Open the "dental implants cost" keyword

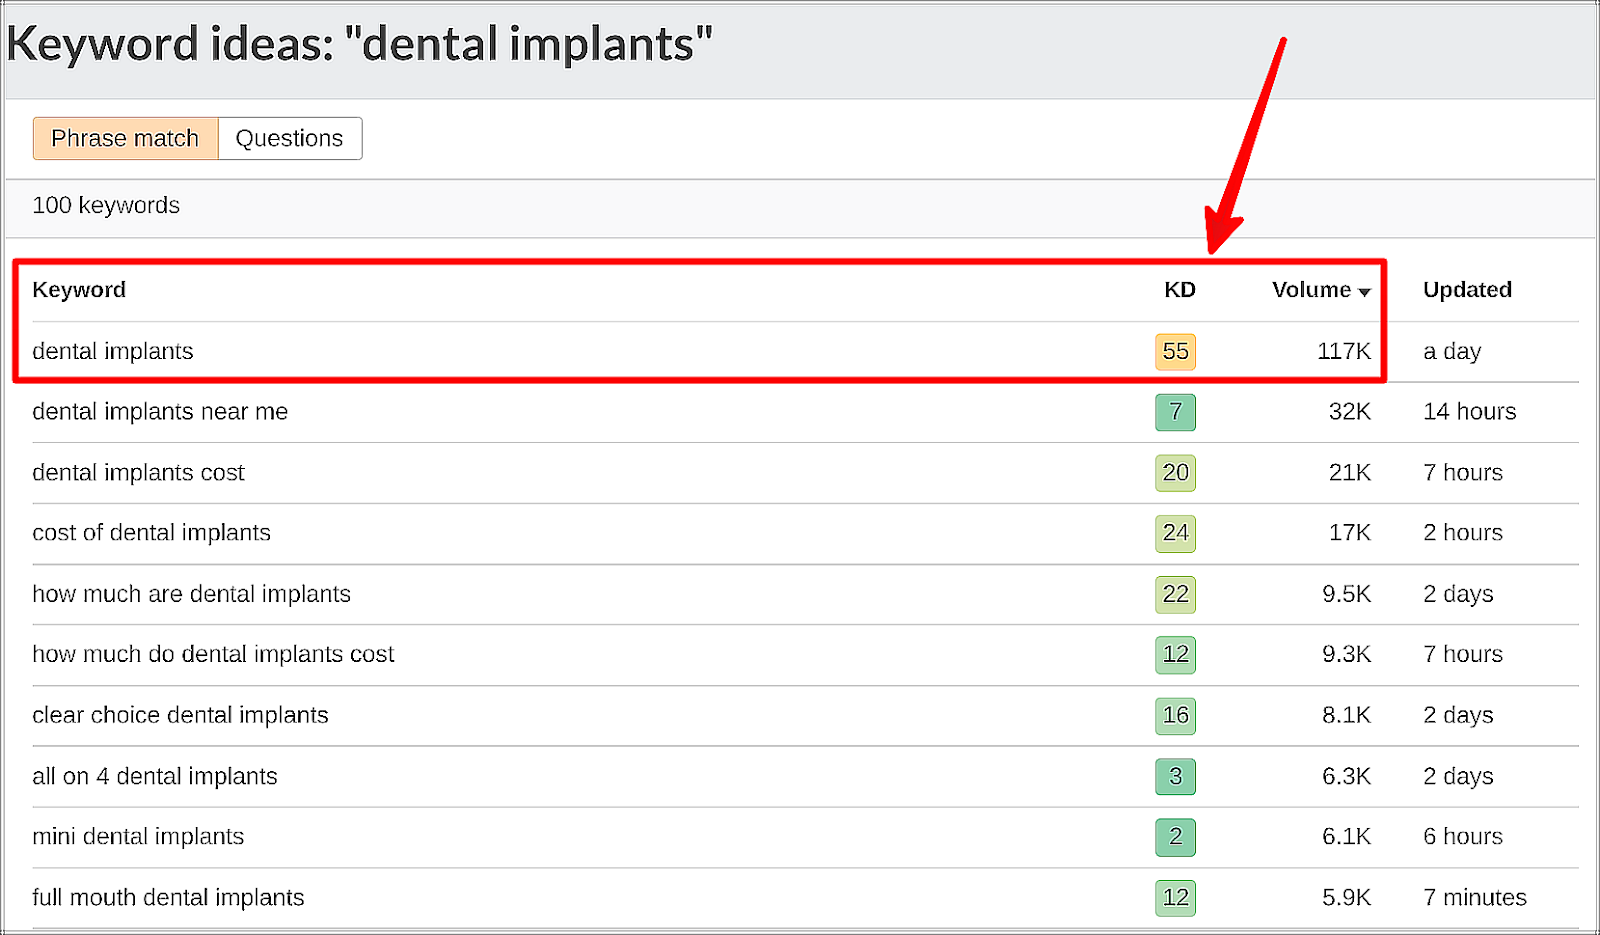pyautogui.click(x=138, y=472)
